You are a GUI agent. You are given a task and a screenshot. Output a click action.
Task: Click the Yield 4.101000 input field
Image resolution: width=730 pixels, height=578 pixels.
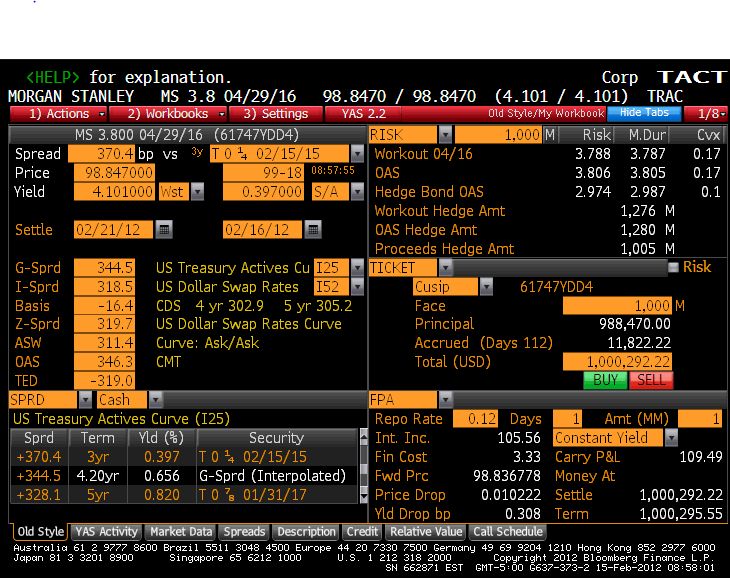pos(114,191)
